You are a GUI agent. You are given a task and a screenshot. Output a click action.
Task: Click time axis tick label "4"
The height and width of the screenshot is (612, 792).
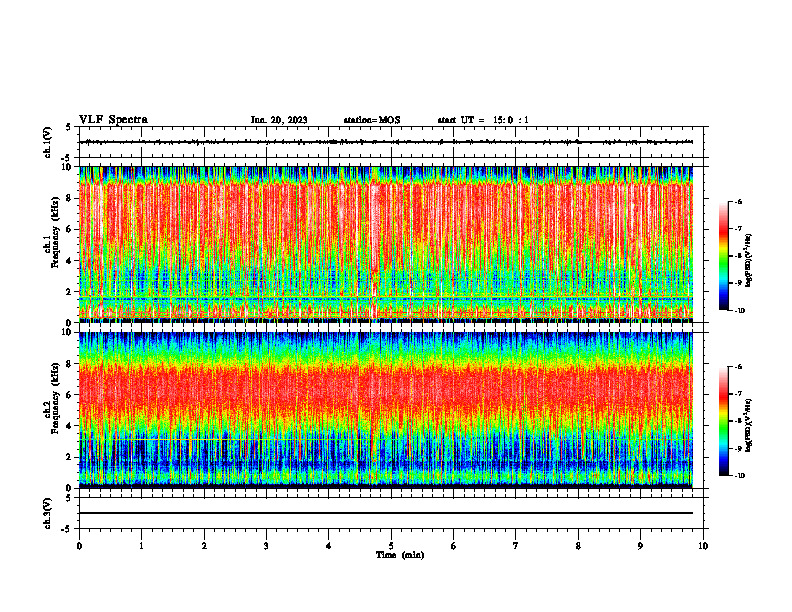click(x=329, y=546)
